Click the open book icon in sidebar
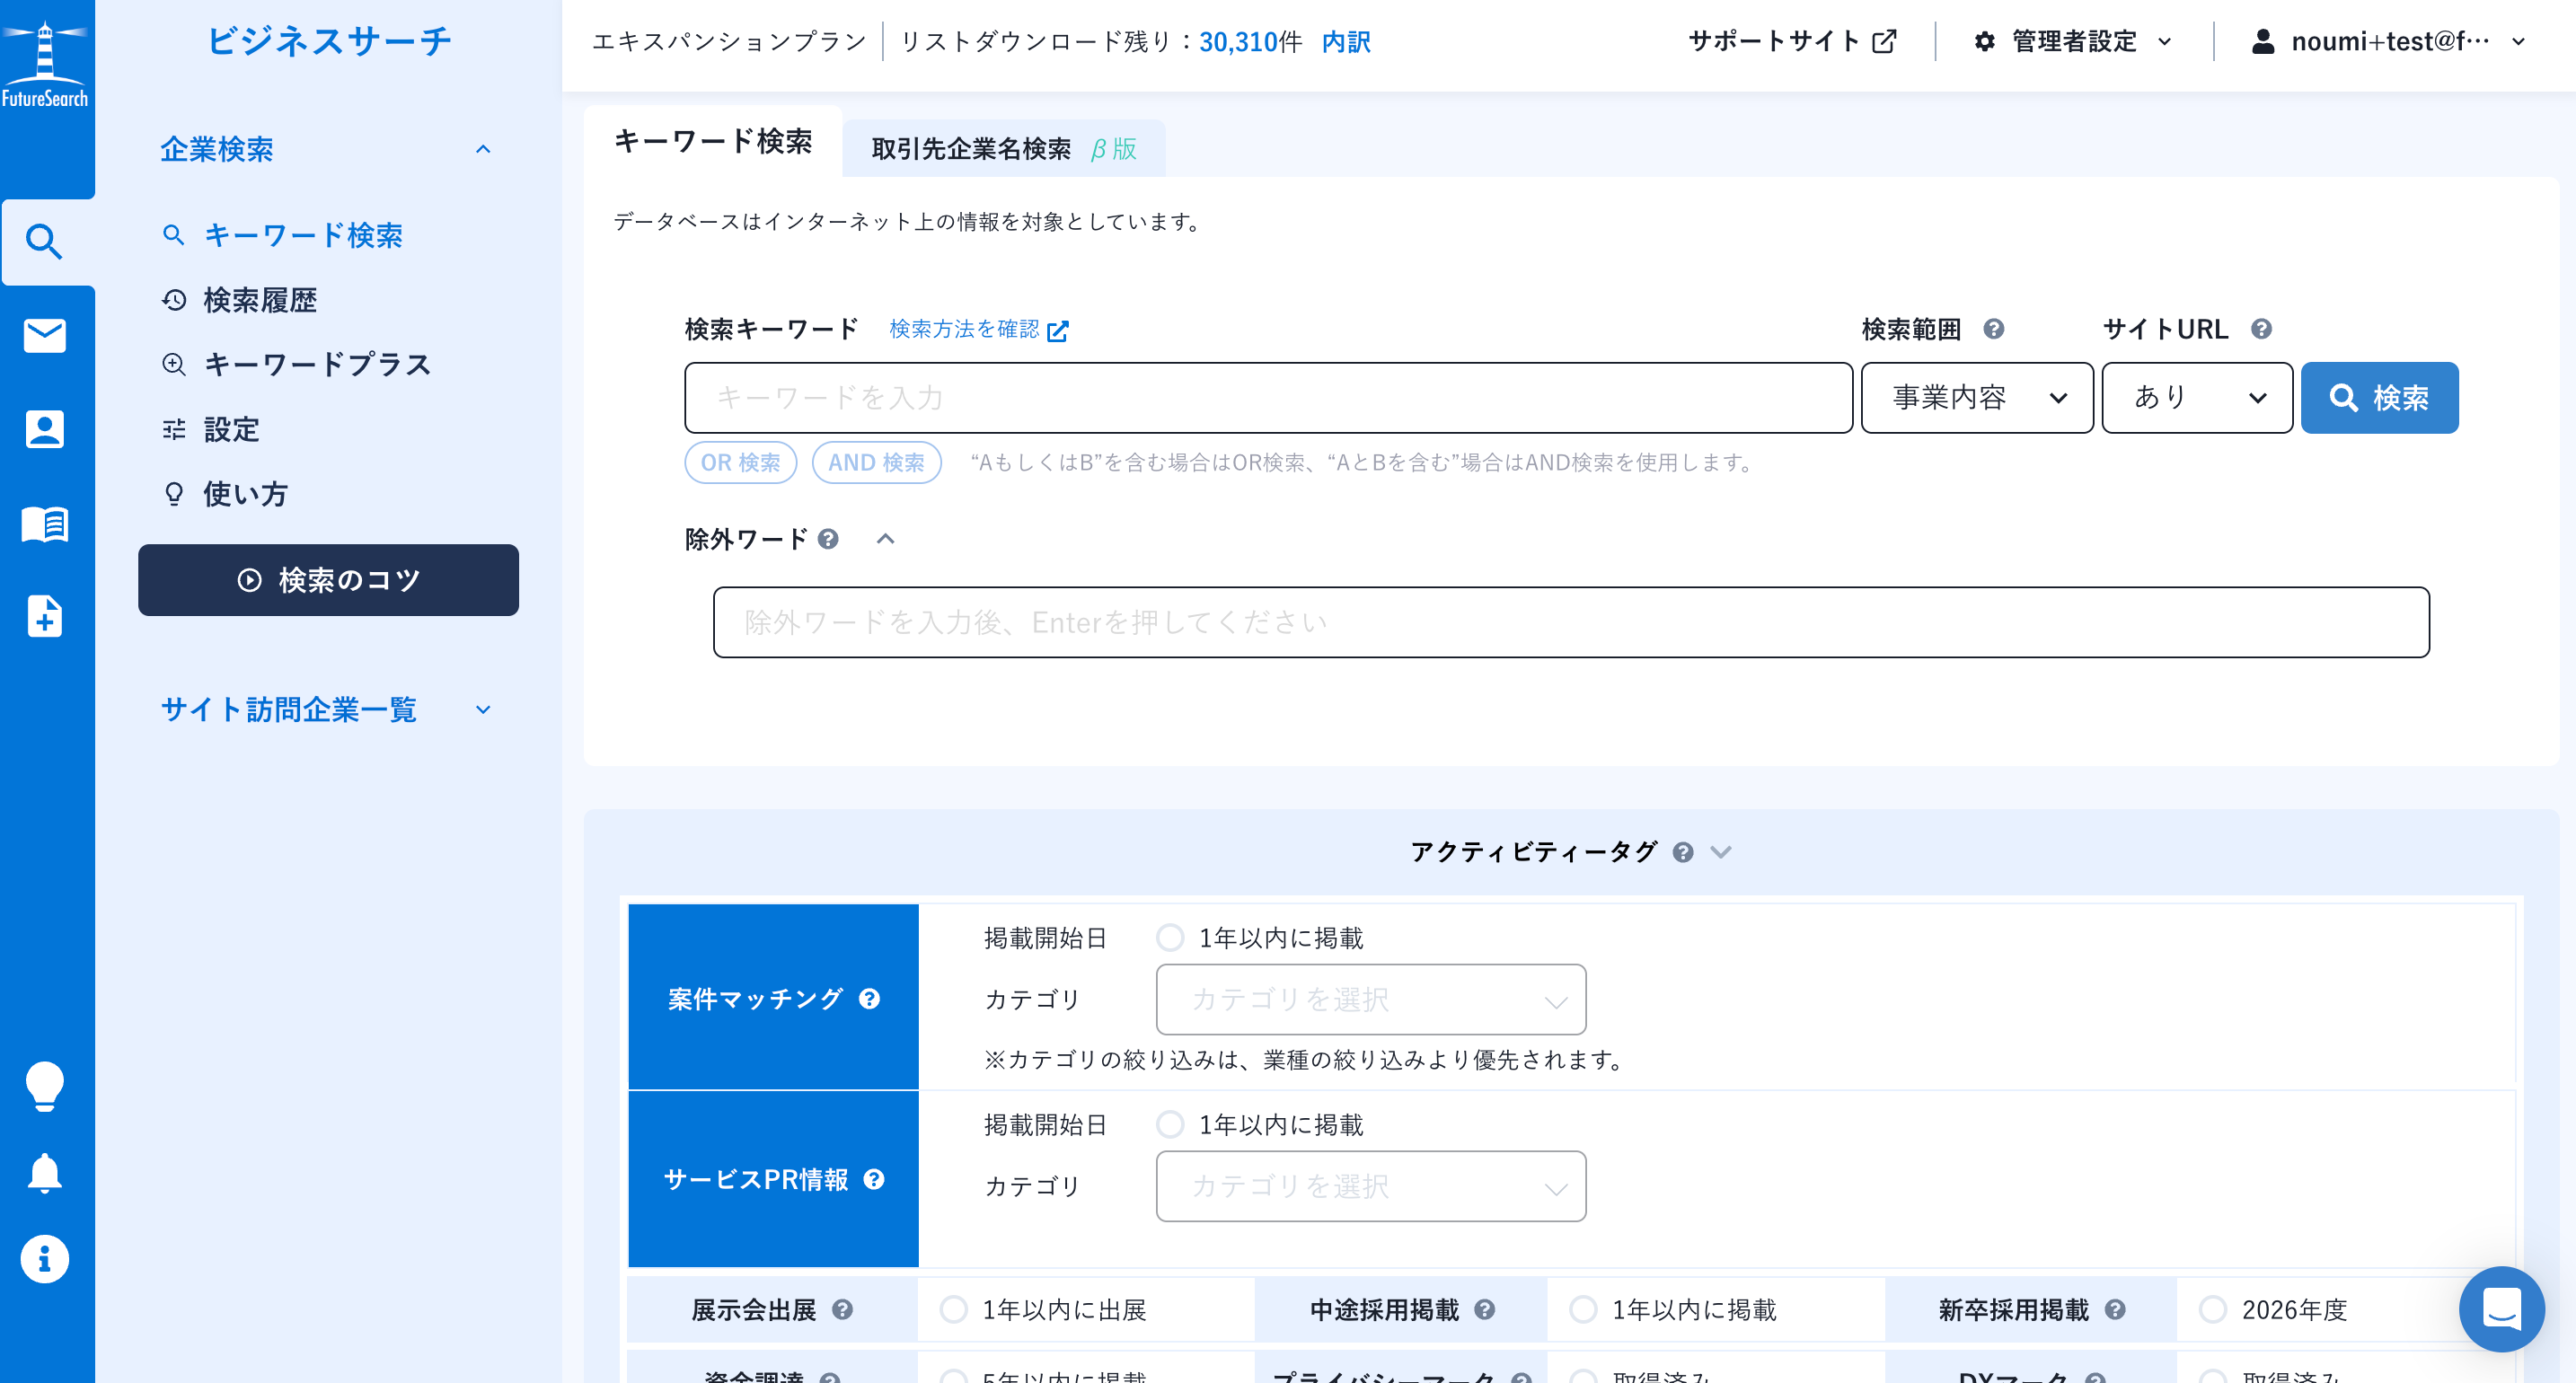 (45, 523)
